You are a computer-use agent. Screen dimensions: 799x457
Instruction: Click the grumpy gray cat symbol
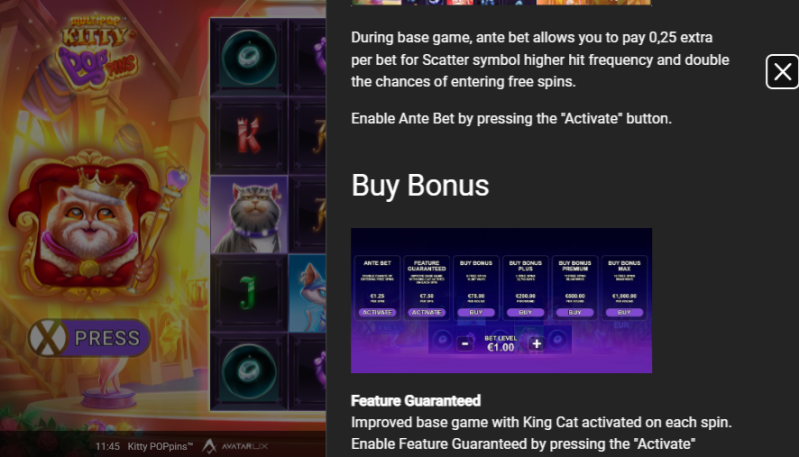(x=249, y=215)
